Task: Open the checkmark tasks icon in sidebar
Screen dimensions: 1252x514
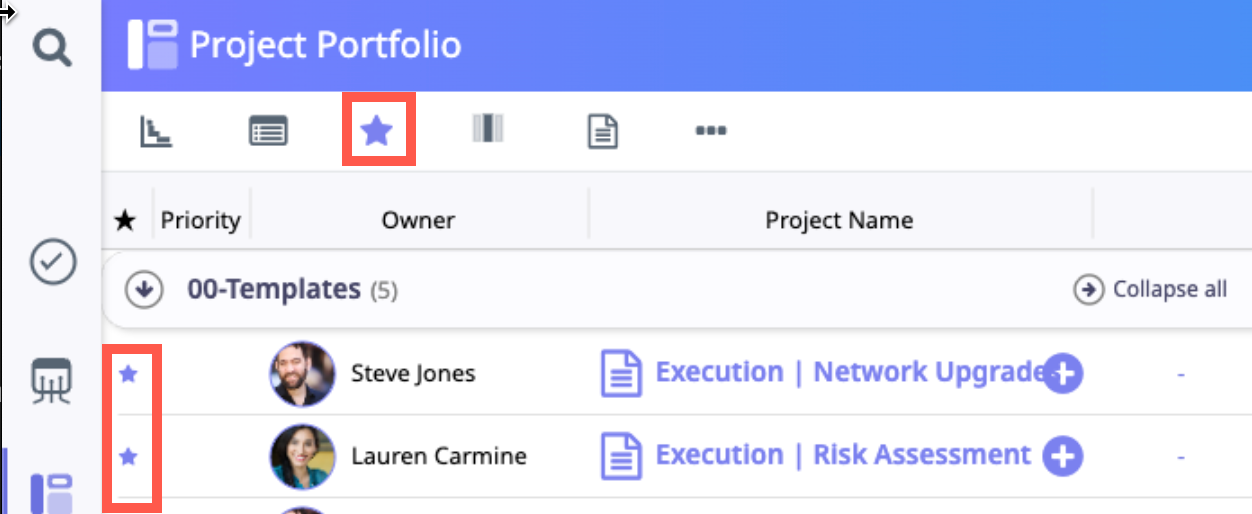Action: (52, 263)
